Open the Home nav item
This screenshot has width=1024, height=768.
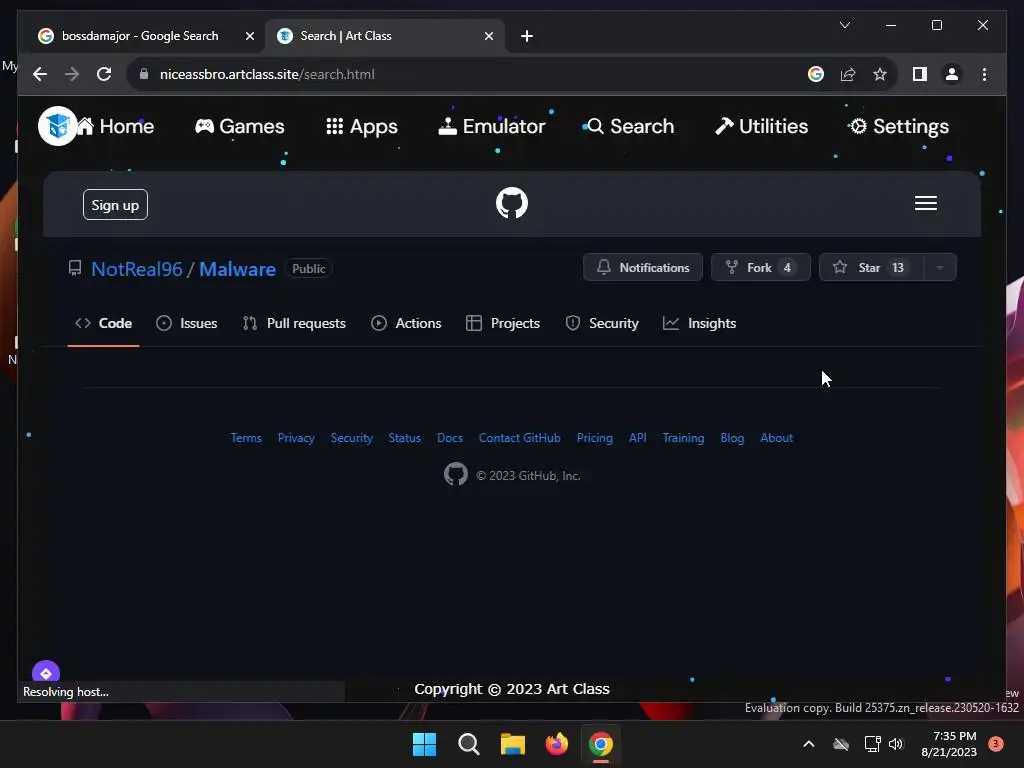[x=116, y=126]
